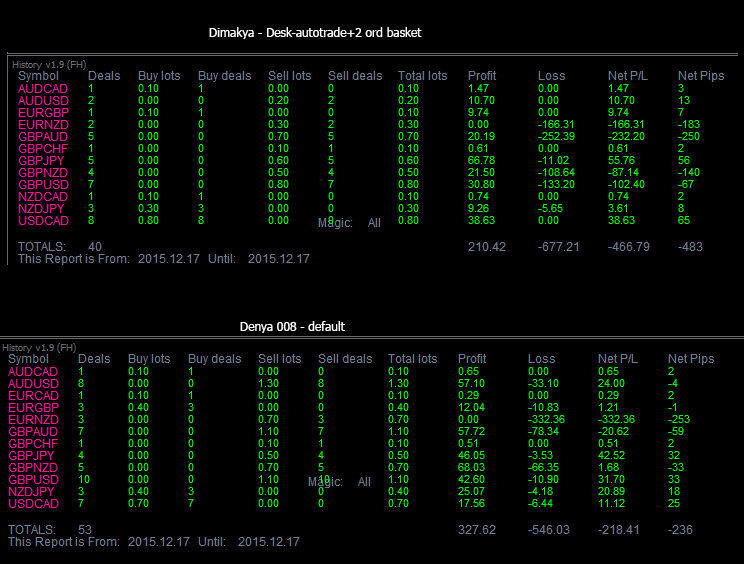Click the title 'Denya 008 - default'
This screenshot has height=564, width=744.
tap(292, 327)
